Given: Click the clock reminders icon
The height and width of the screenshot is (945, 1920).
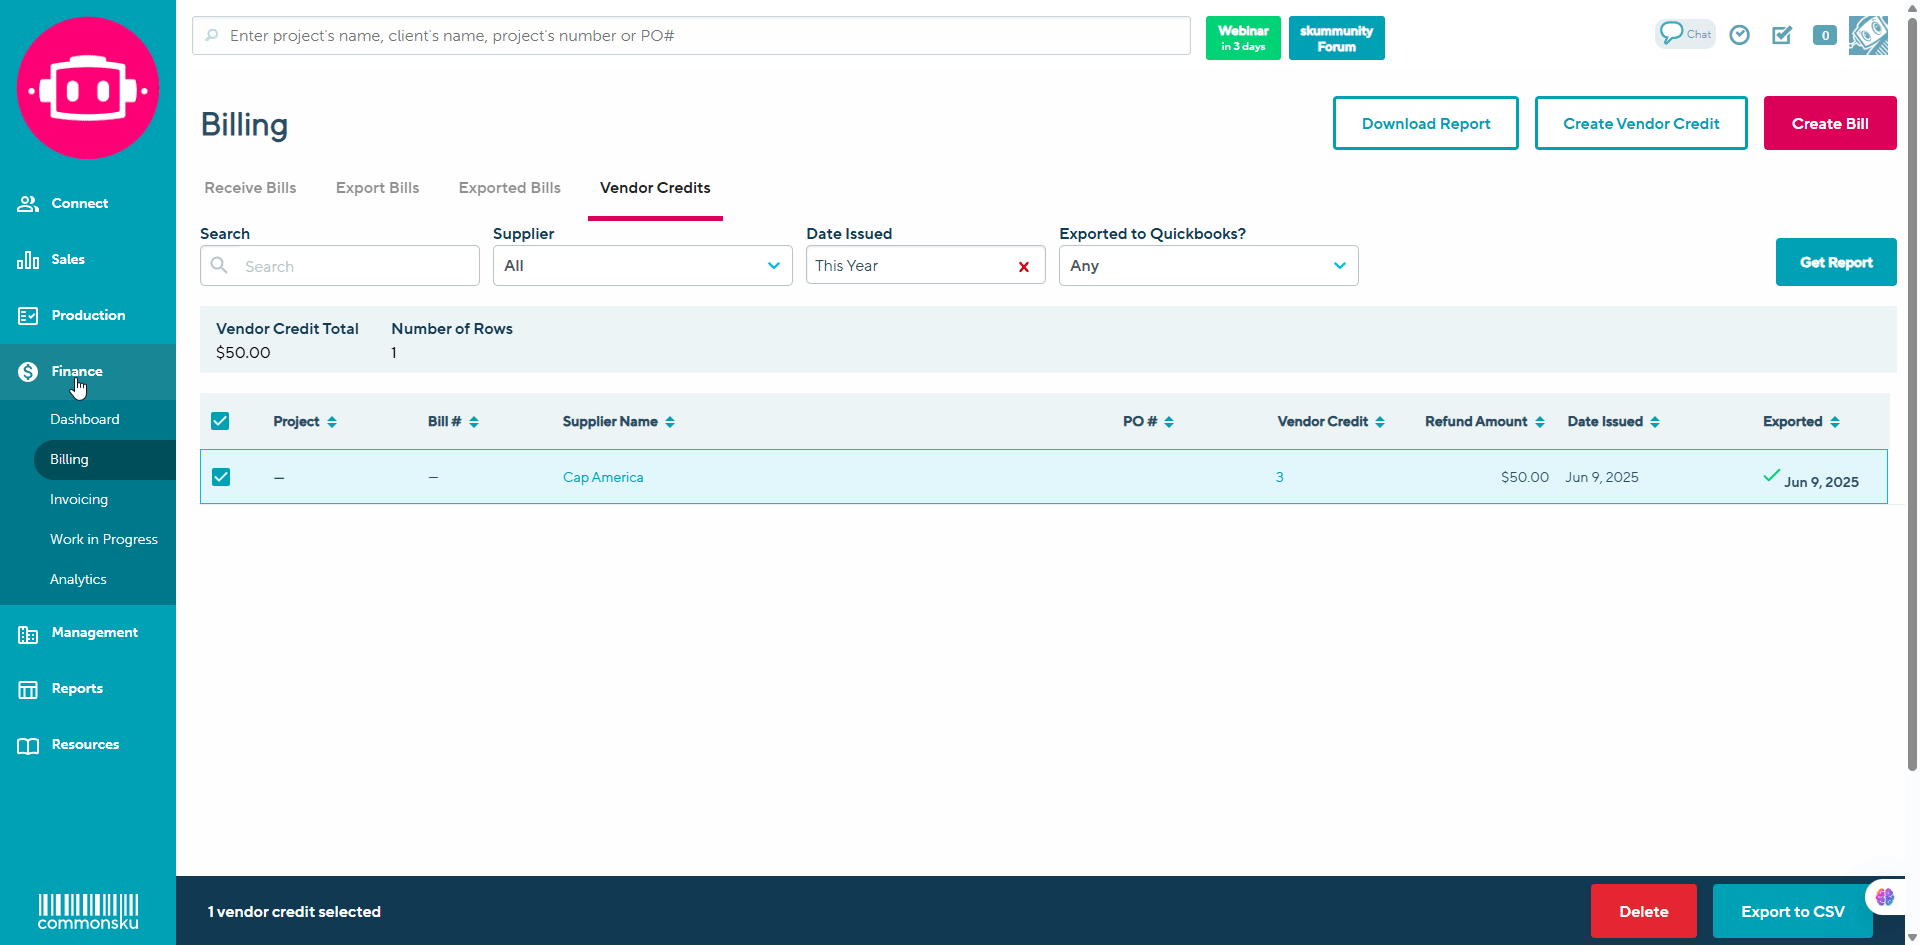Looking at the screenshot, I should coord(1740,35).
